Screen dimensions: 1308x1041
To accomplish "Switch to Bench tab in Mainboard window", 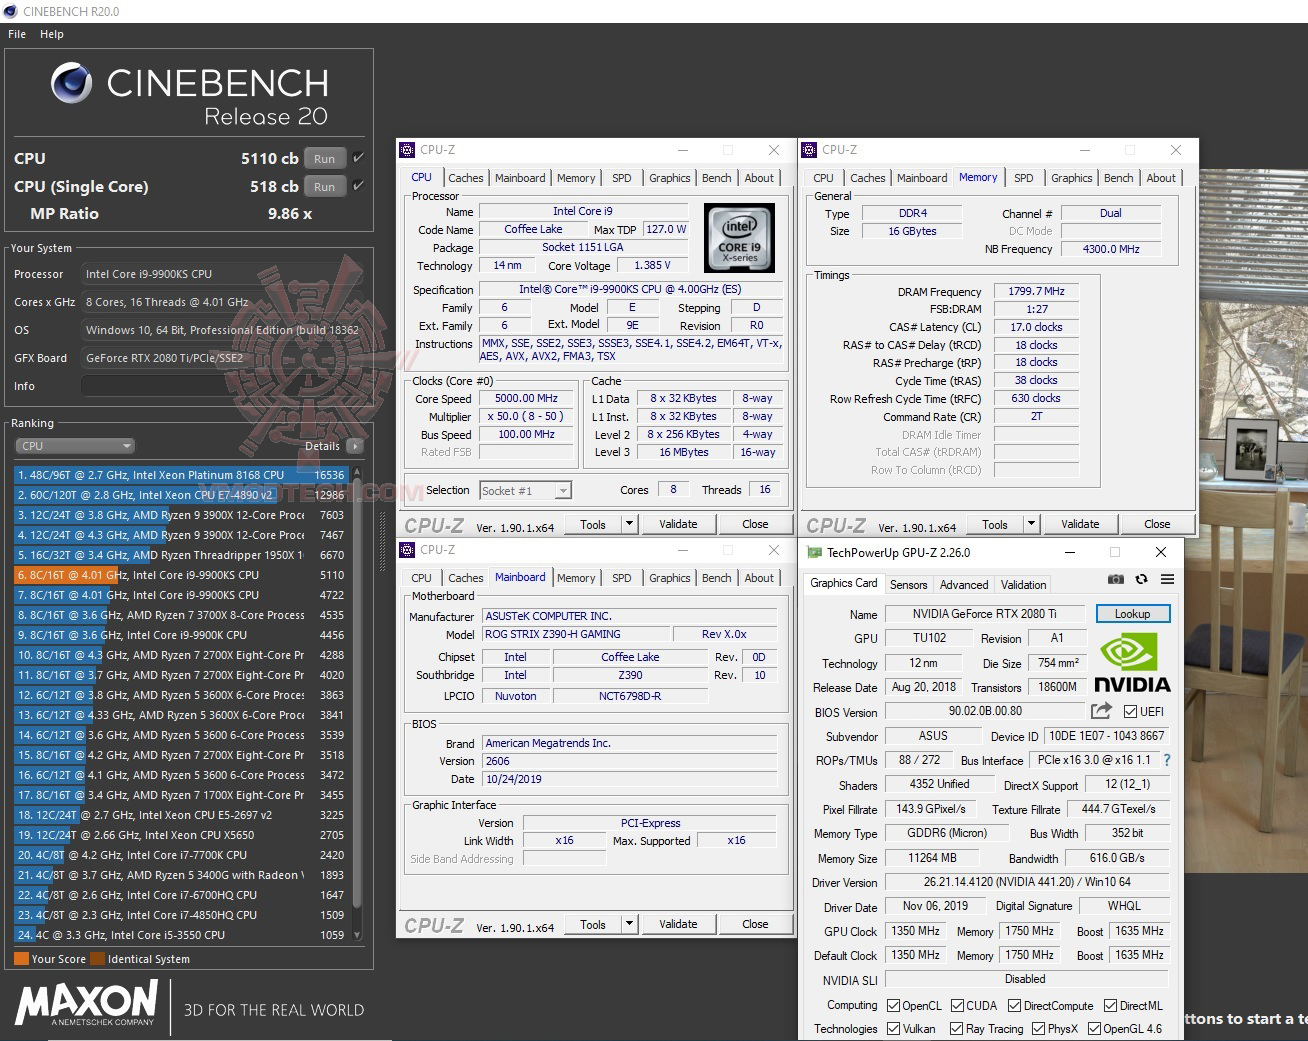I will point(717,578).
